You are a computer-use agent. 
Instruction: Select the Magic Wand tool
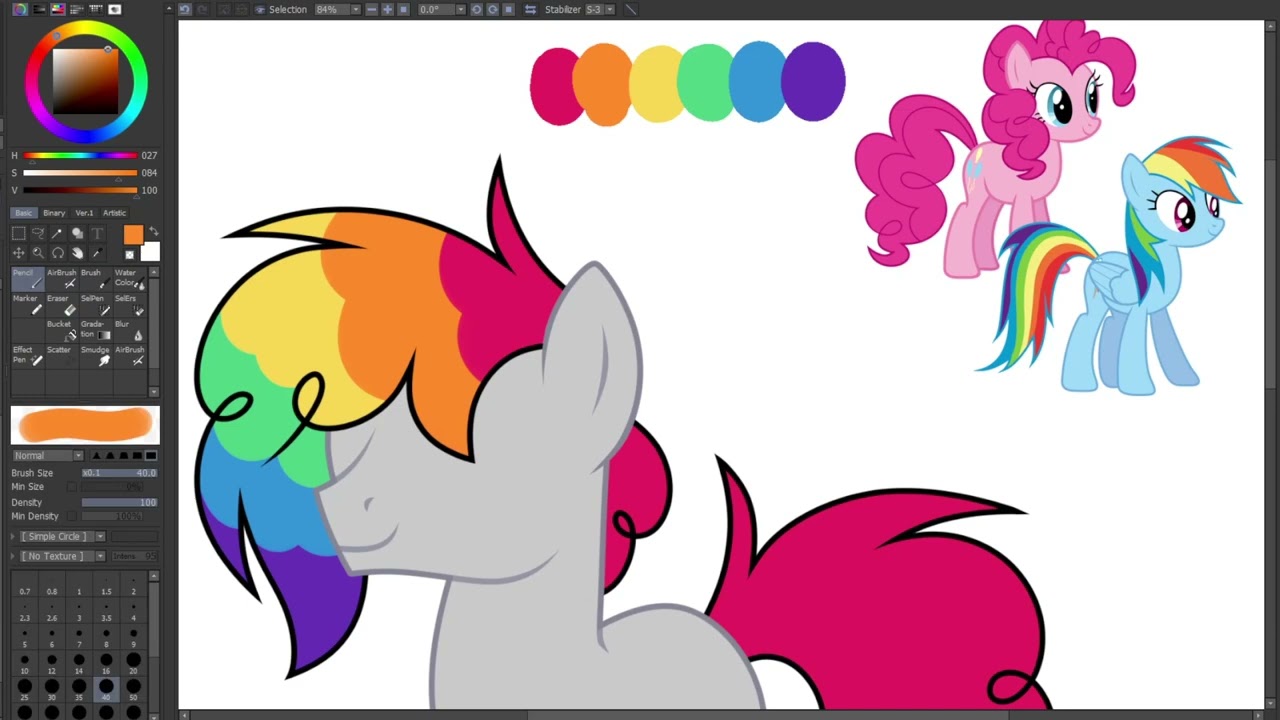[57, 233]
